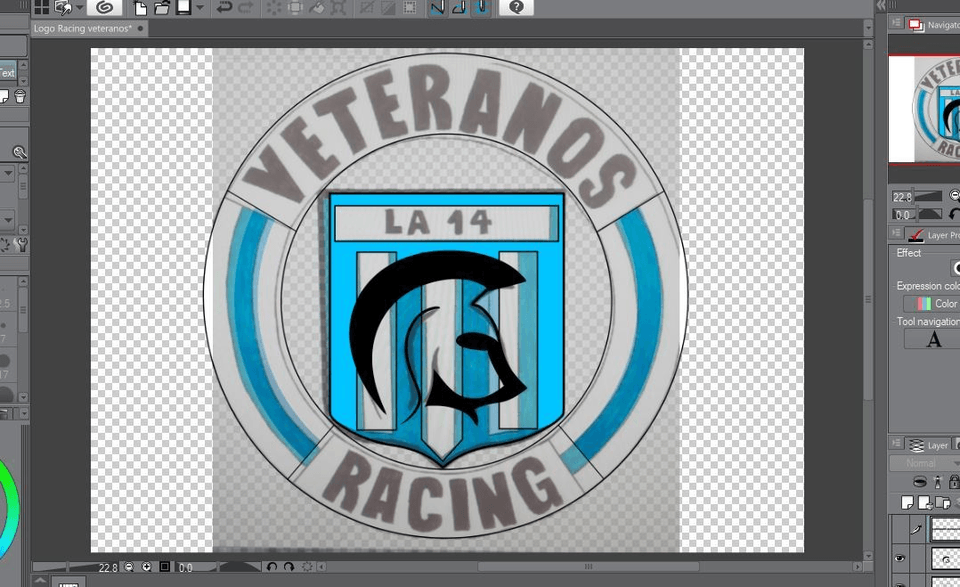Zoom out using the status bar magnifier
This screenshot has width=960, height=587.
tap(129, 567)
